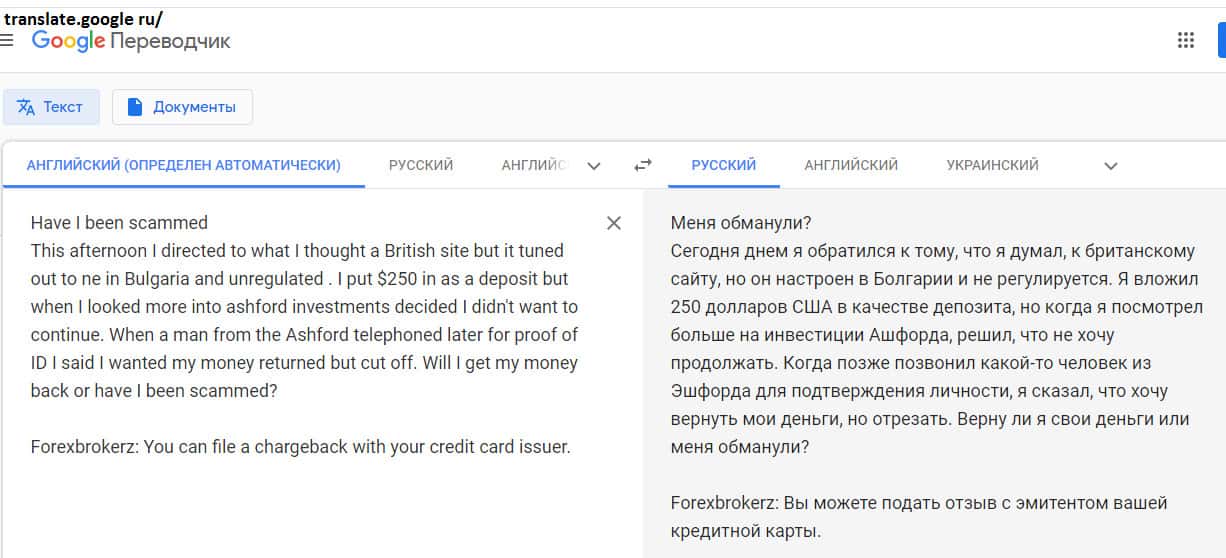Click the blue account avatar edge
The width and height of the screenshot is (1226, 558).
1221,40
